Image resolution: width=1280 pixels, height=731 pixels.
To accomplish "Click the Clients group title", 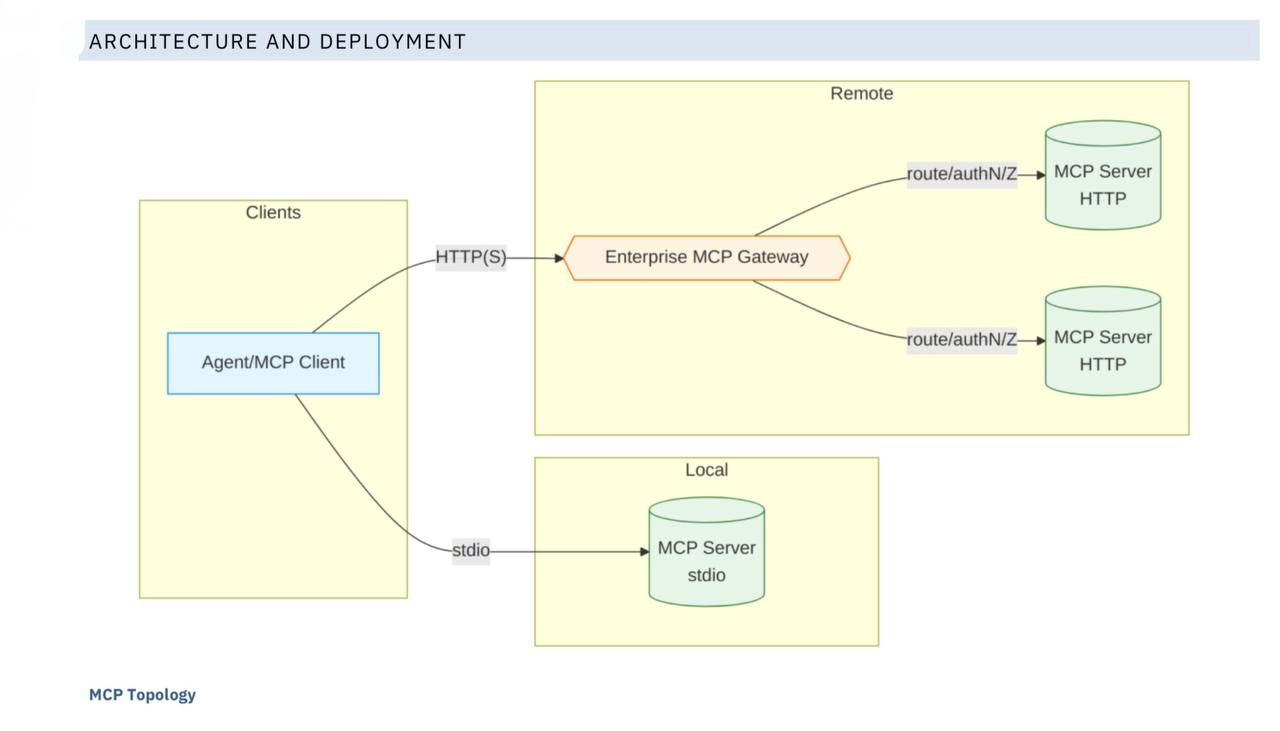I will [x=273, y=213].
